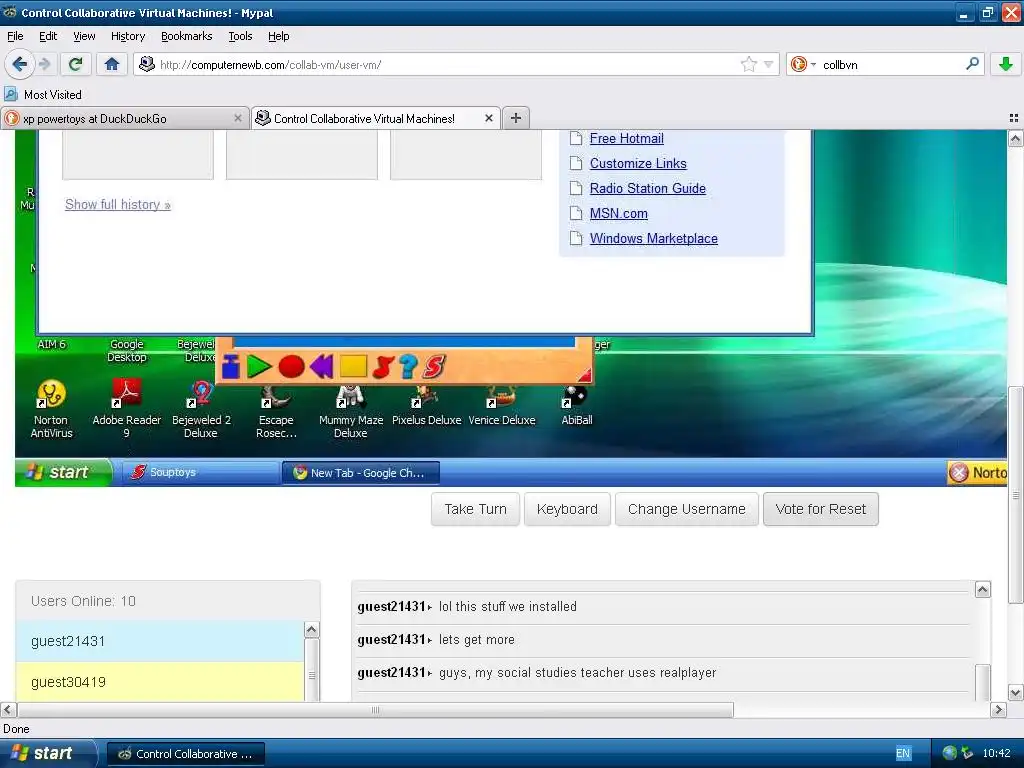Click the browser Back arrow button

click(x=19, y=64)
